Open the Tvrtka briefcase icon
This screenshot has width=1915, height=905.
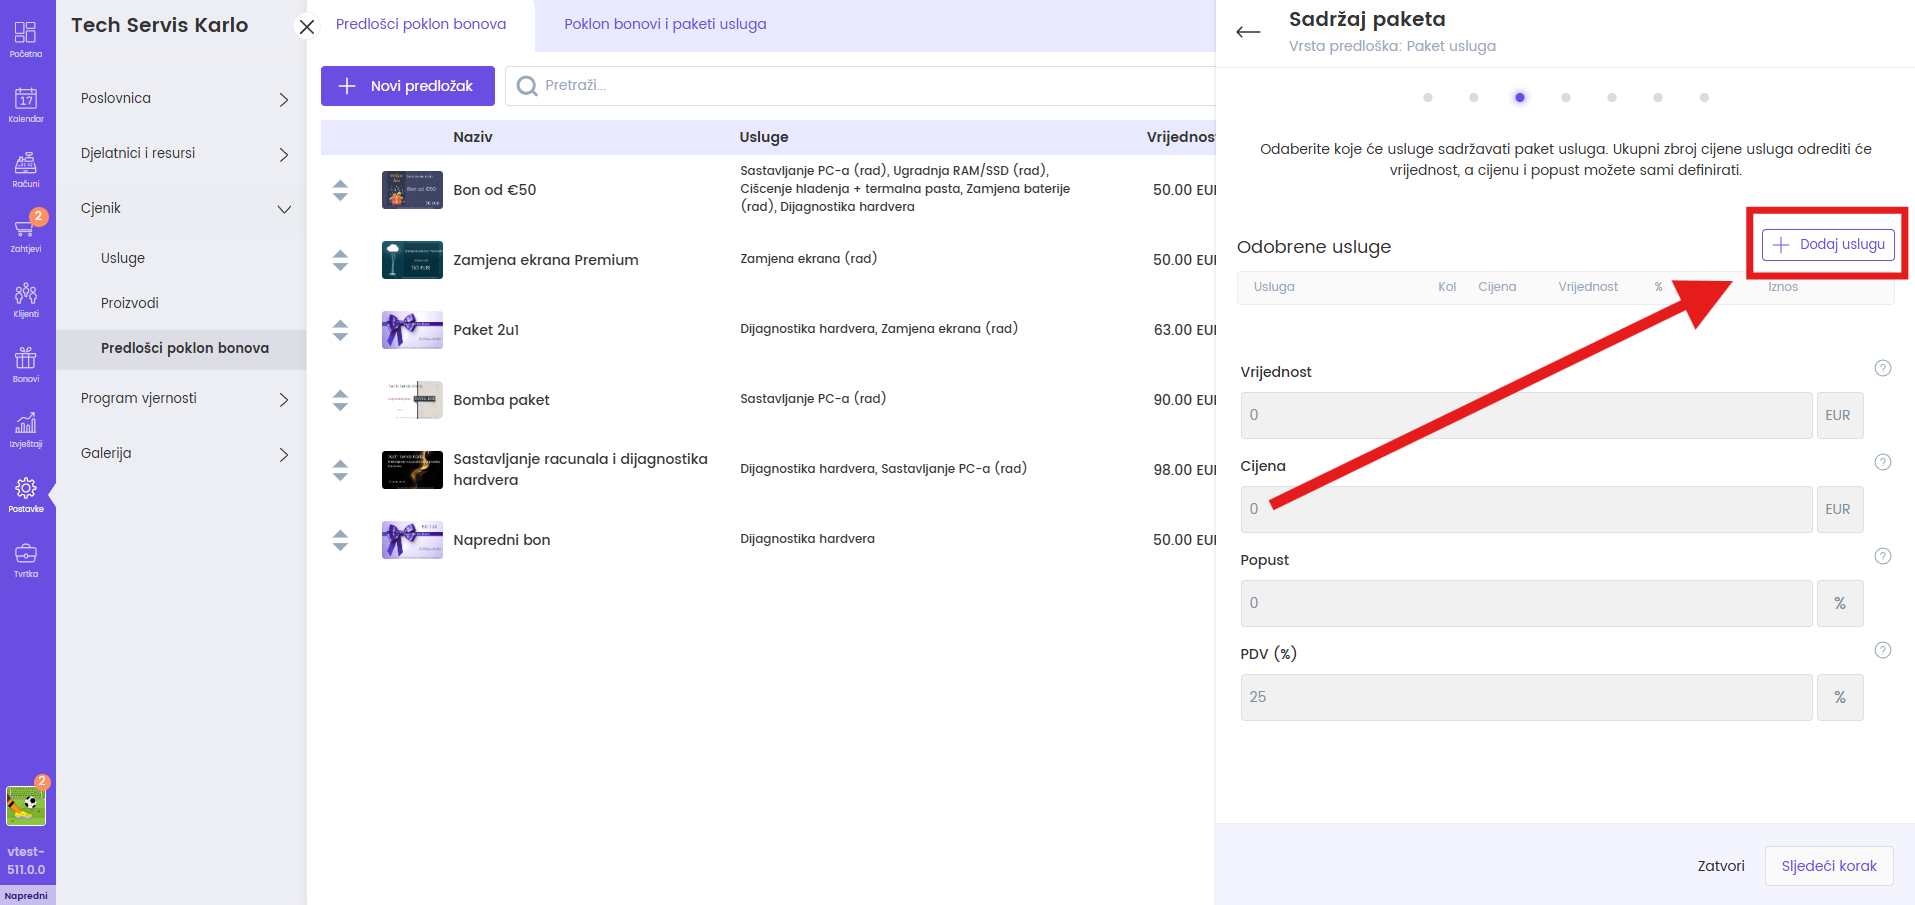point(26,558)
